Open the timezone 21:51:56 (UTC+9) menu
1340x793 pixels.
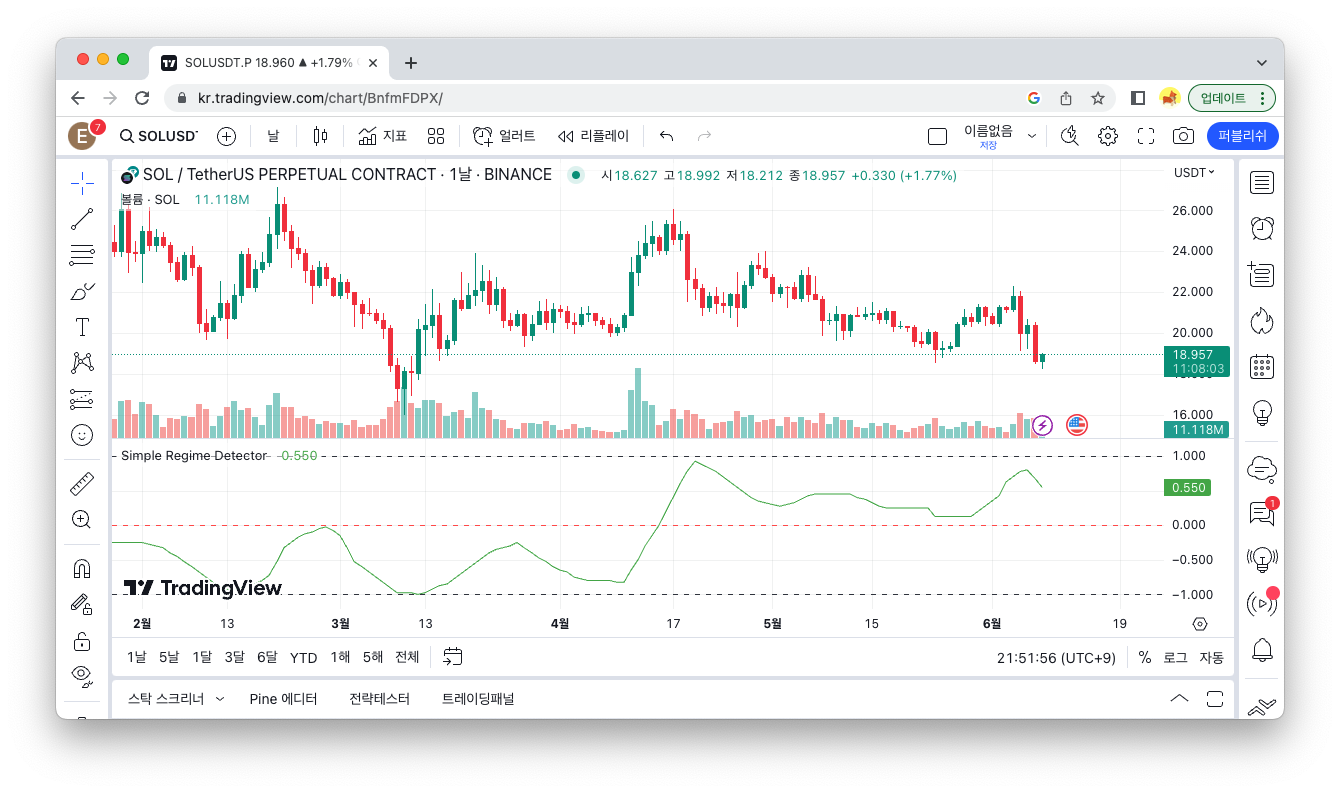coord(1056,657)
